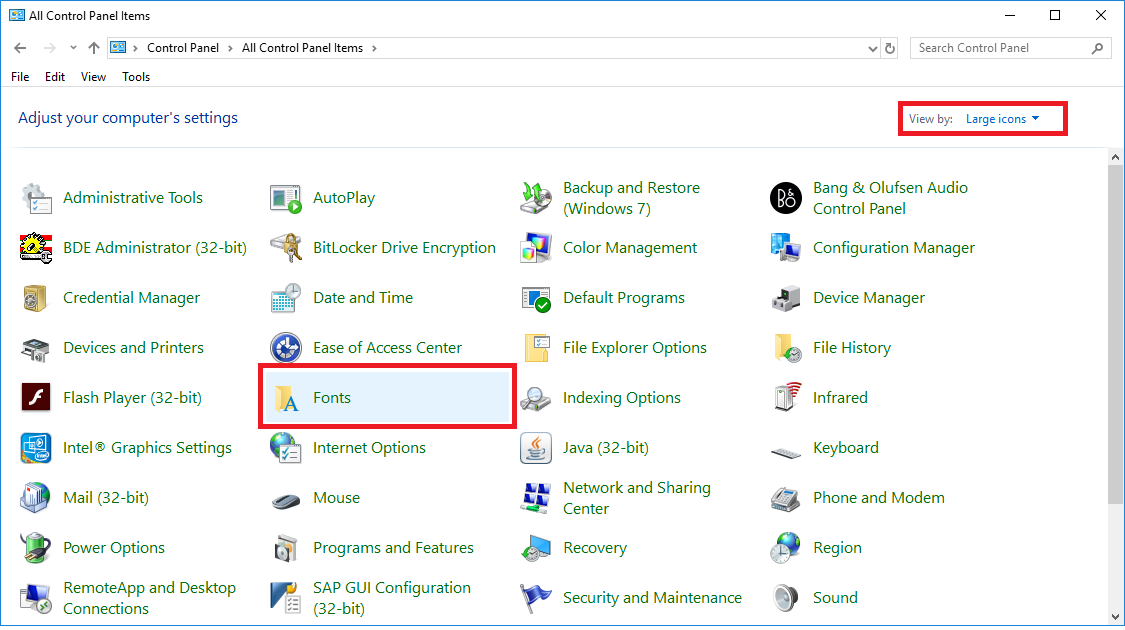Screen dimensions: 1125x630
Task: Click the Programs and Features icon
Action: [286, 547]
